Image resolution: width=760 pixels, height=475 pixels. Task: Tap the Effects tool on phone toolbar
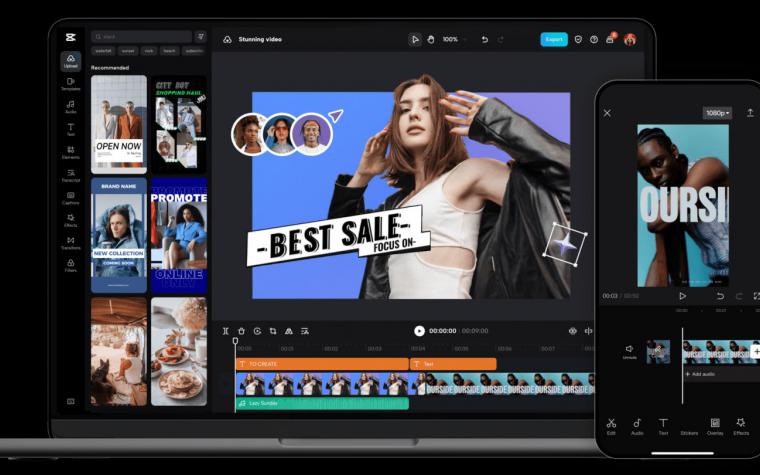click(x=741, y=427)
